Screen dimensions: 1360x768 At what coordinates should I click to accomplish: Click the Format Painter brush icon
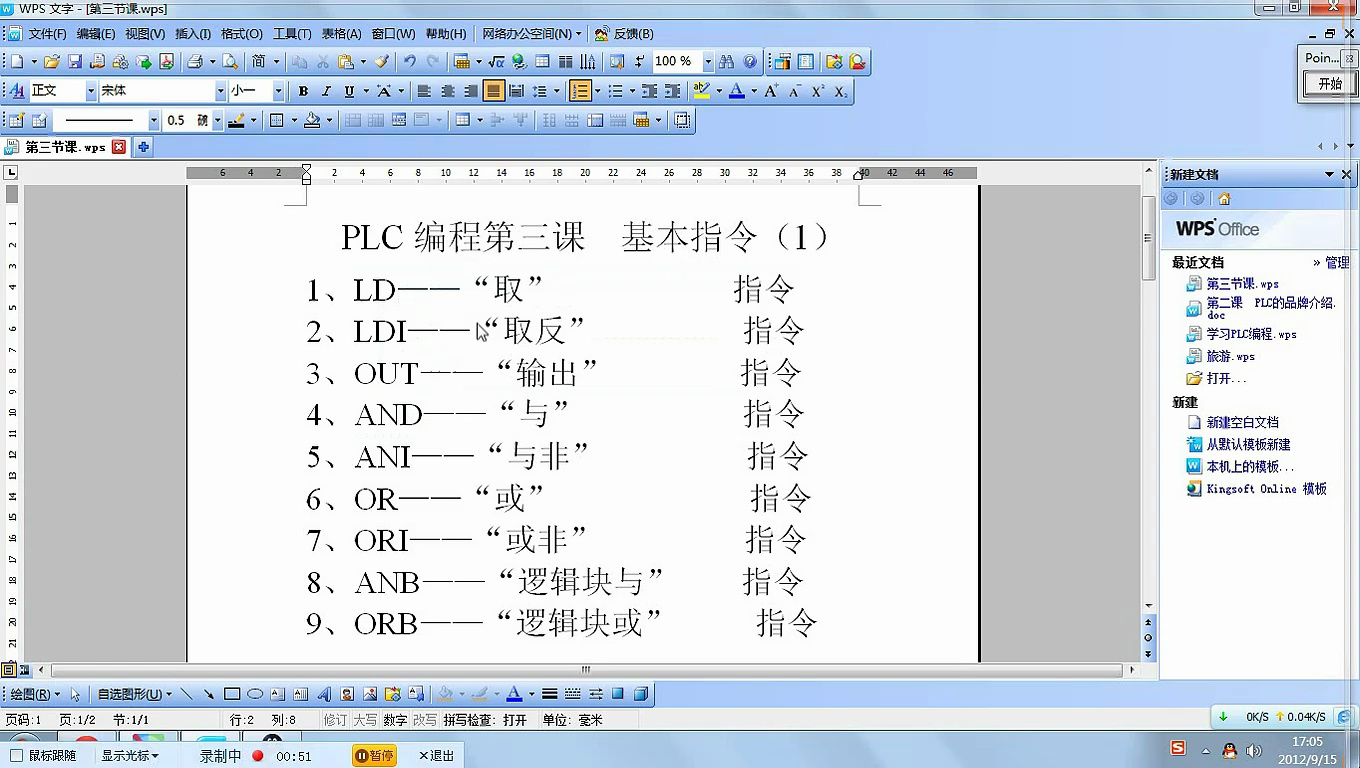click(x=380, y=61)
